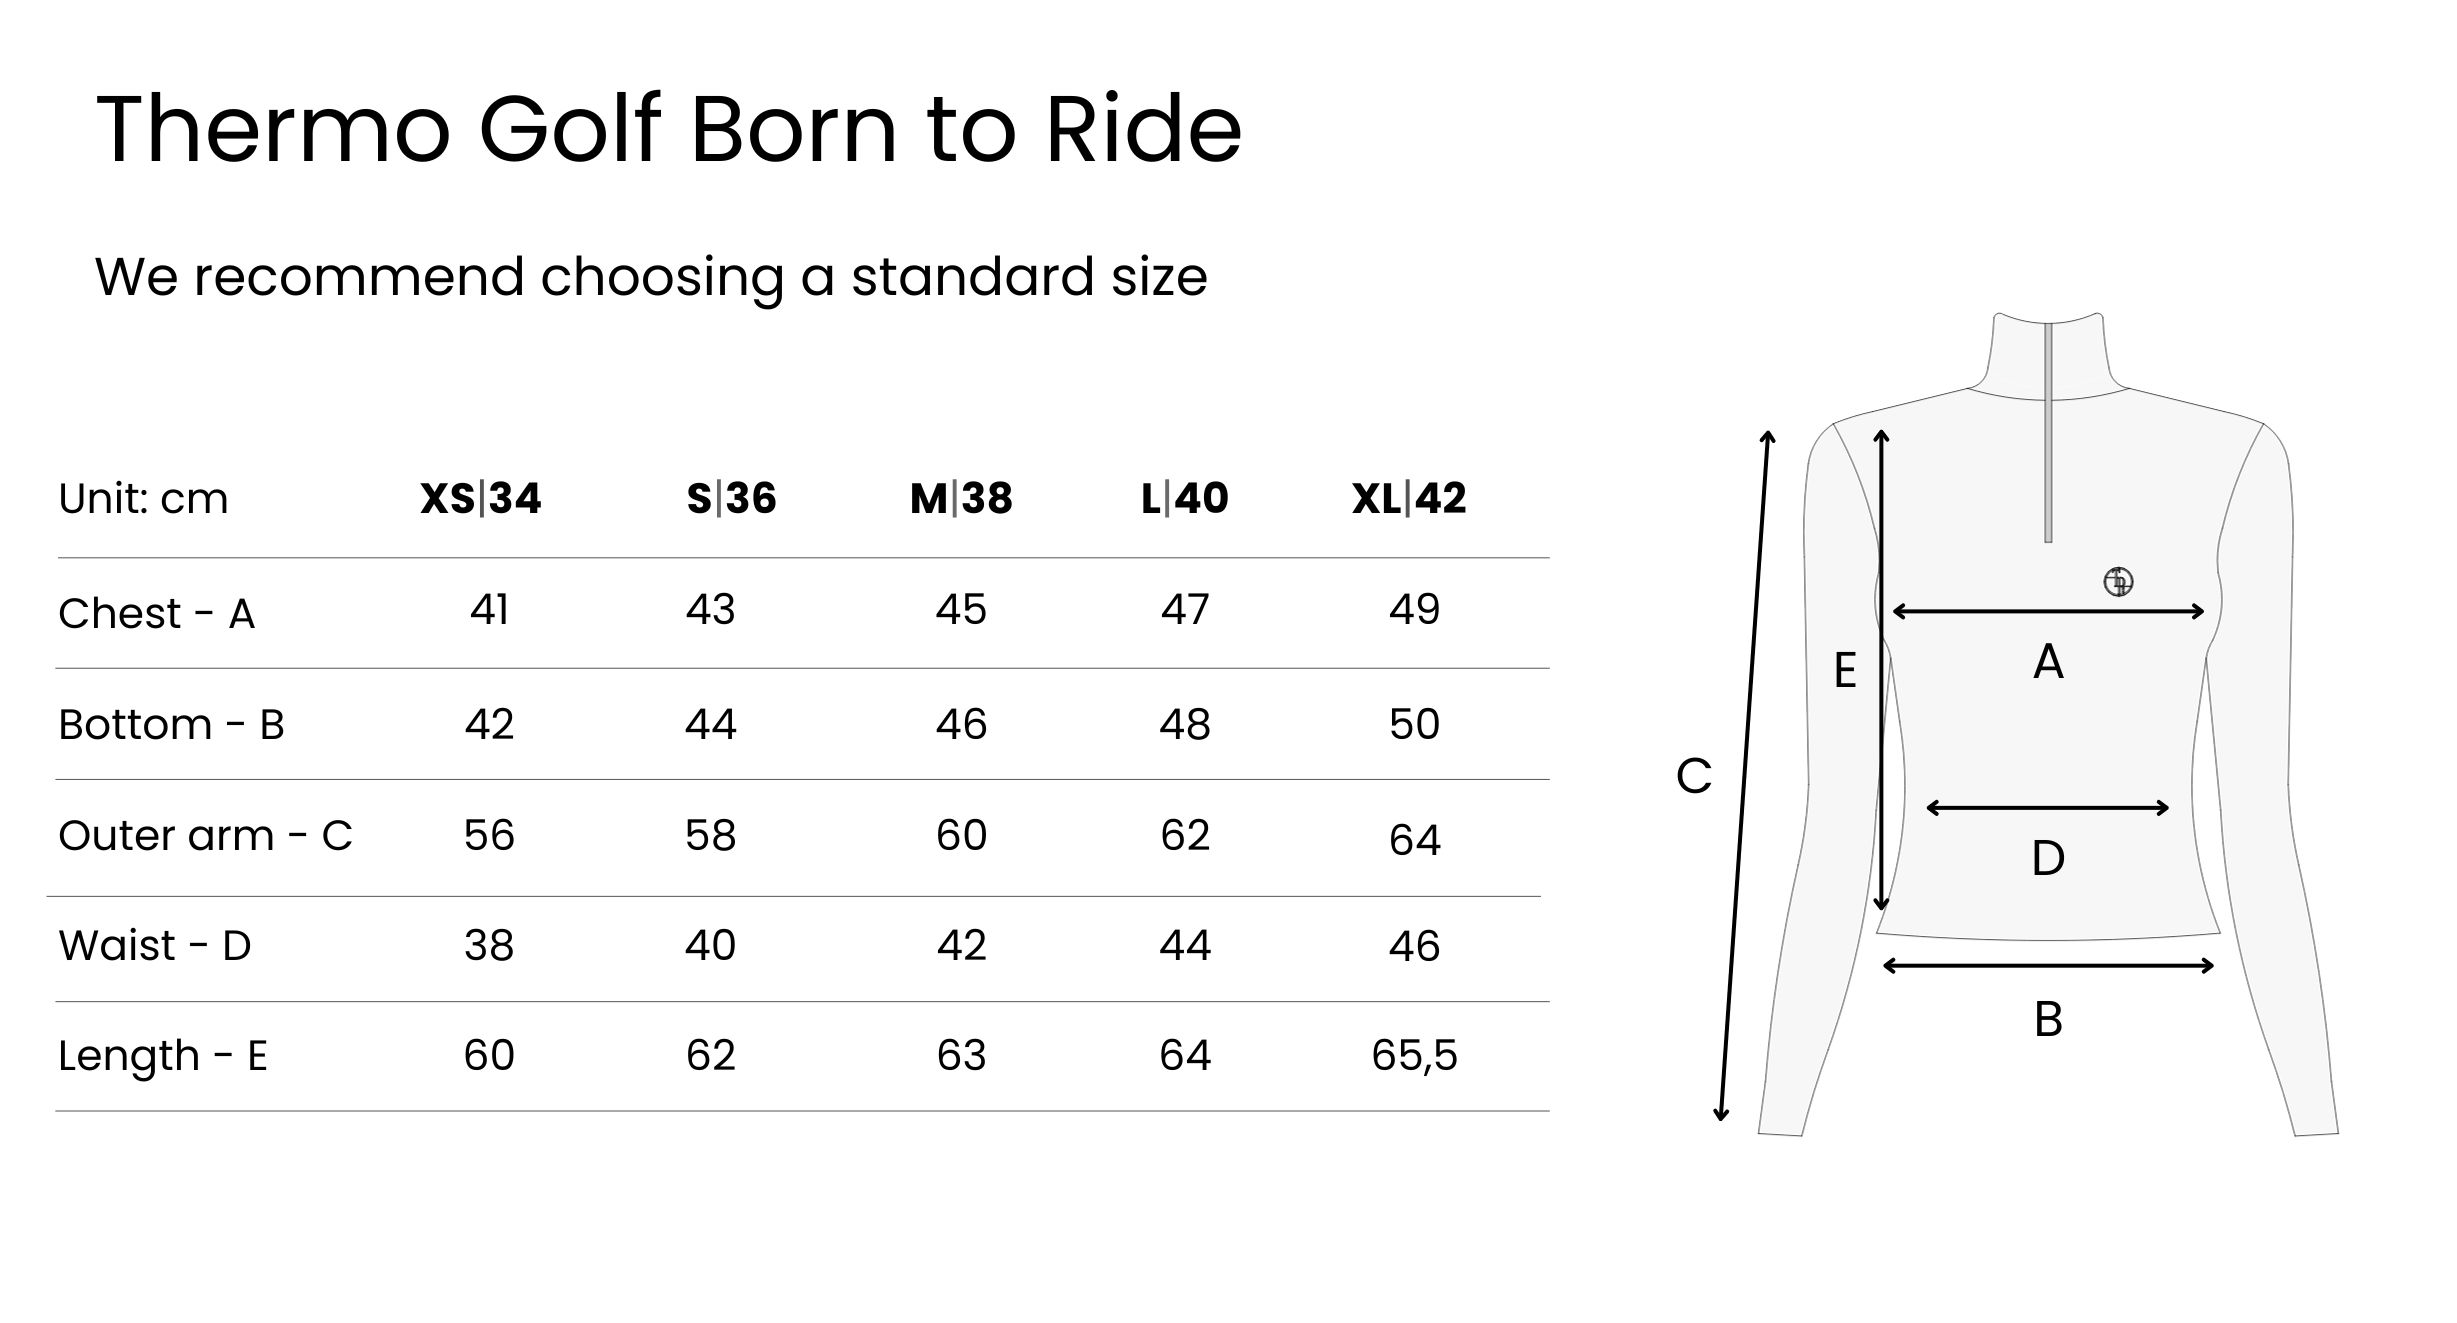Click the M|38 column header
The height and width of the screenshot is (1323, 2457).
click(961, 498)
